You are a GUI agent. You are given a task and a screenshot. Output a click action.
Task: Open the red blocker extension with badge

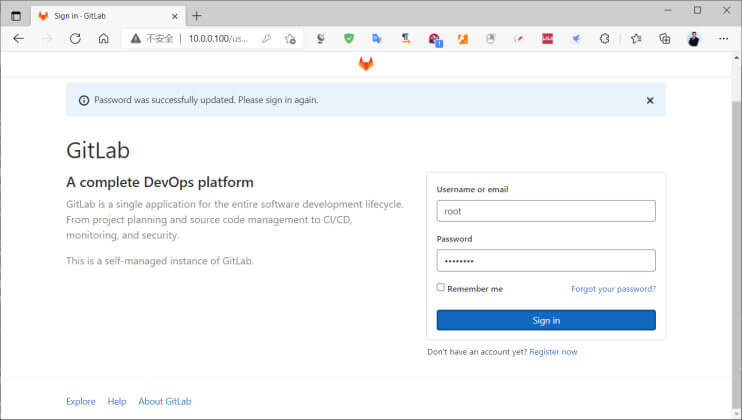coord(434,39)
